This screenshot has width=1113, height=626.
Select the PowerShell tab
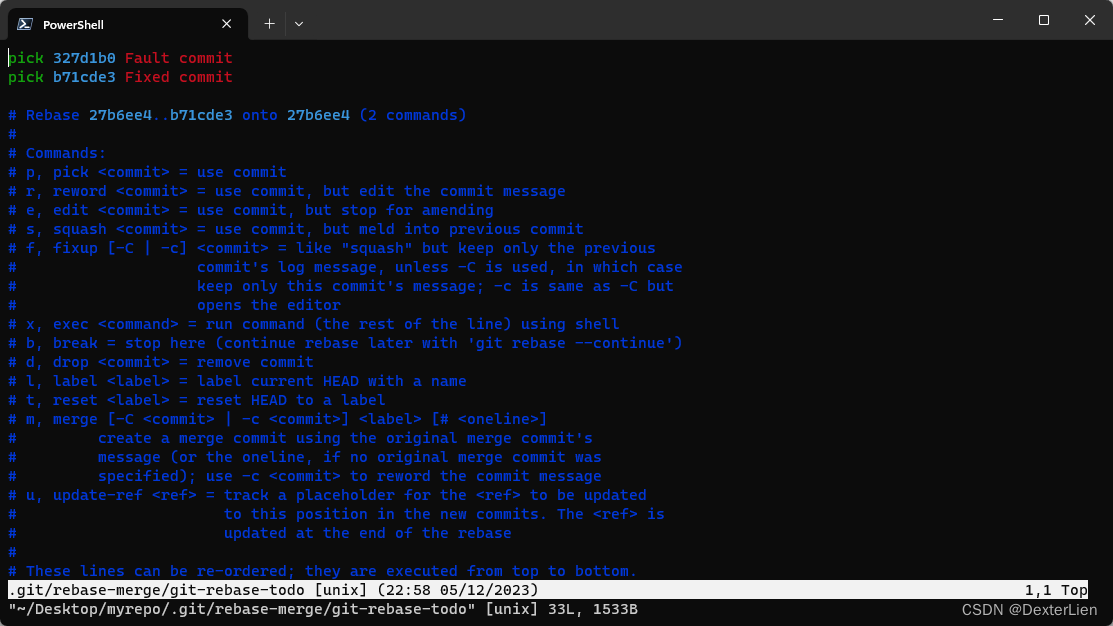(x=128, y=24)
